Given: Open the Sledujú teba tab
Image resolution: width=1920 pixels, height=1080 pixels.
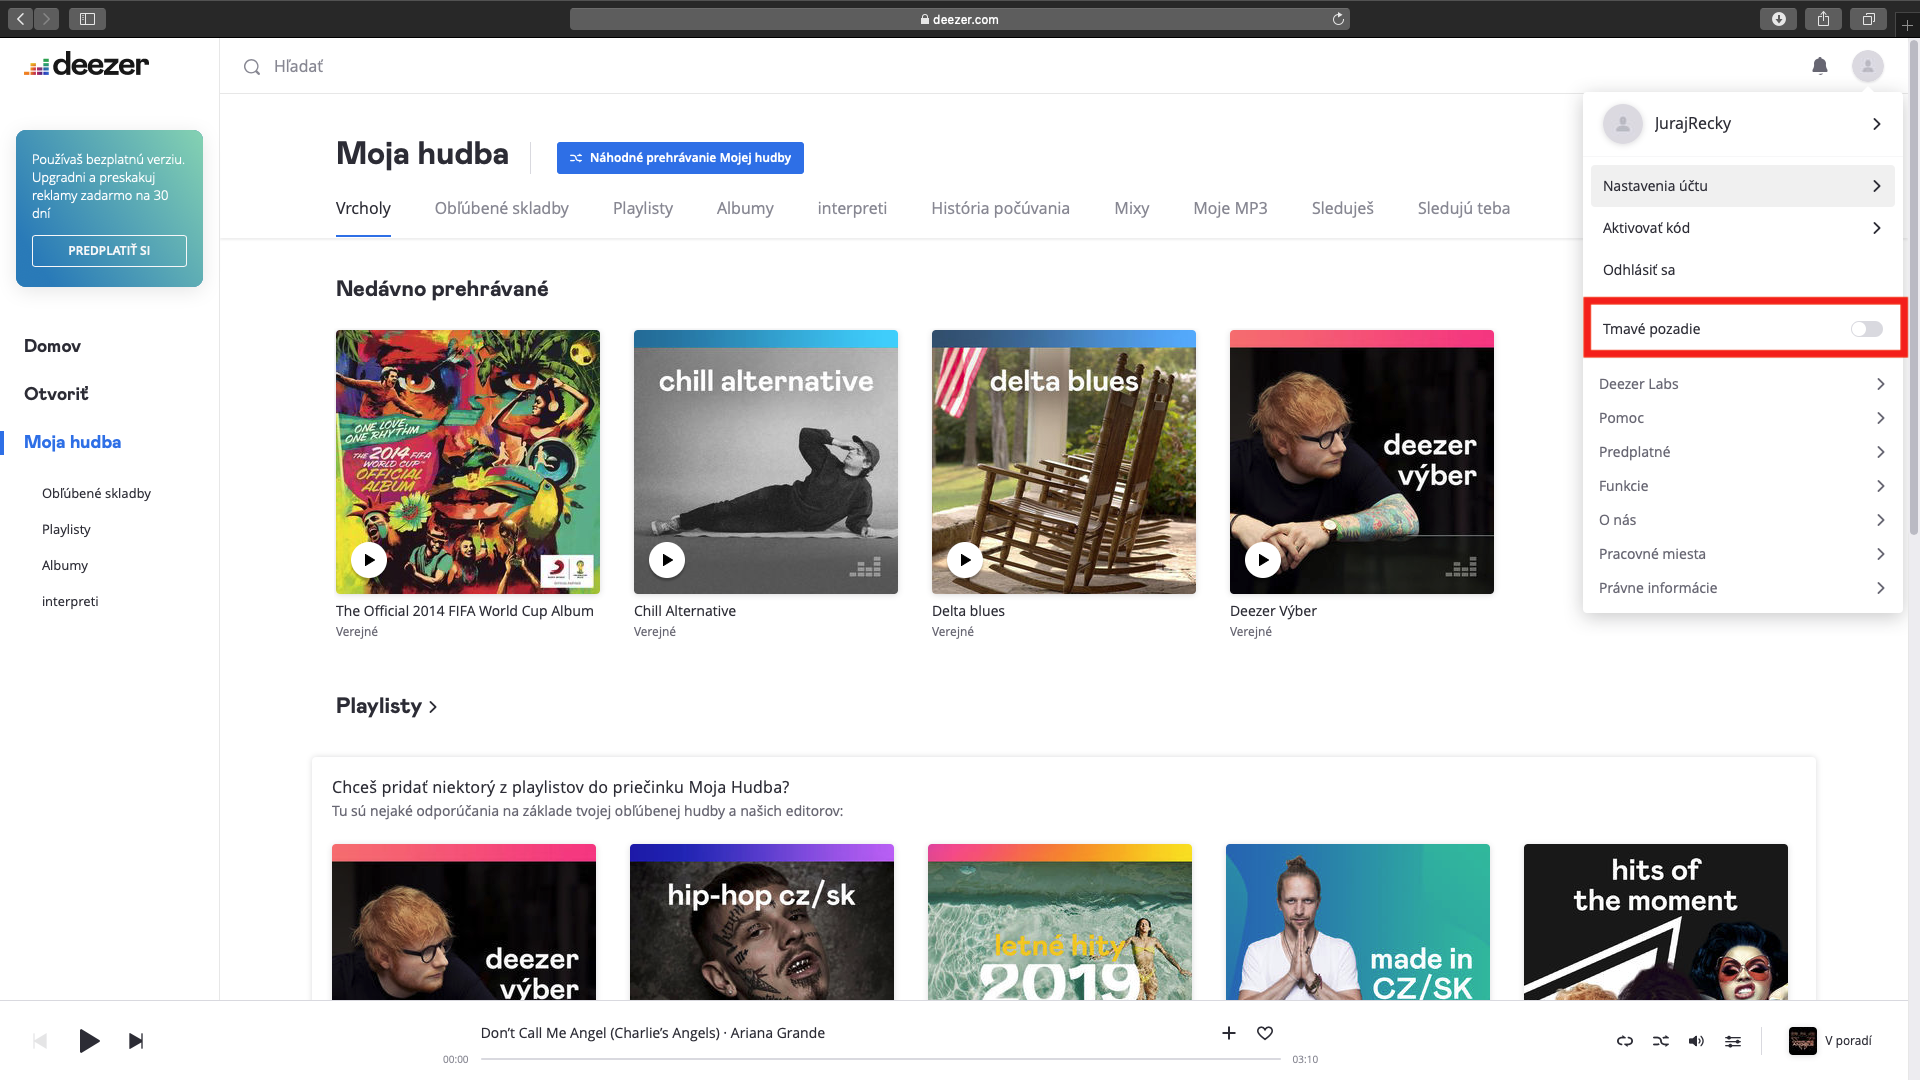Looking at the screenshot, I should tap(1463, 208).
